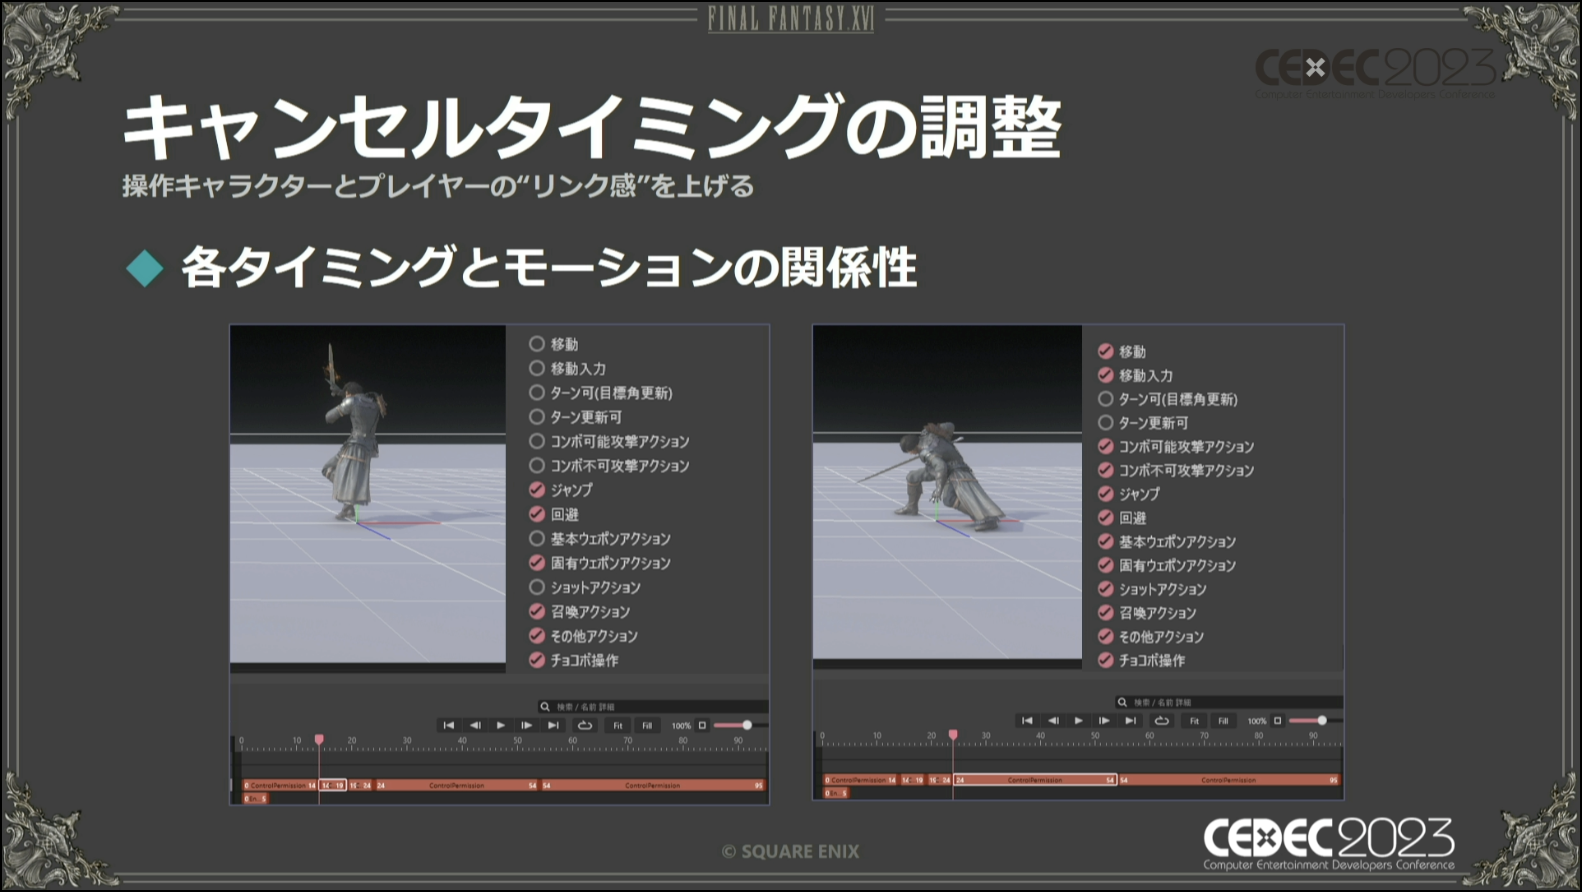Enable the 移動 option in left panel
Image resolution: width=1582 pixels, height=892 pixels.
[x=537, y=344]
